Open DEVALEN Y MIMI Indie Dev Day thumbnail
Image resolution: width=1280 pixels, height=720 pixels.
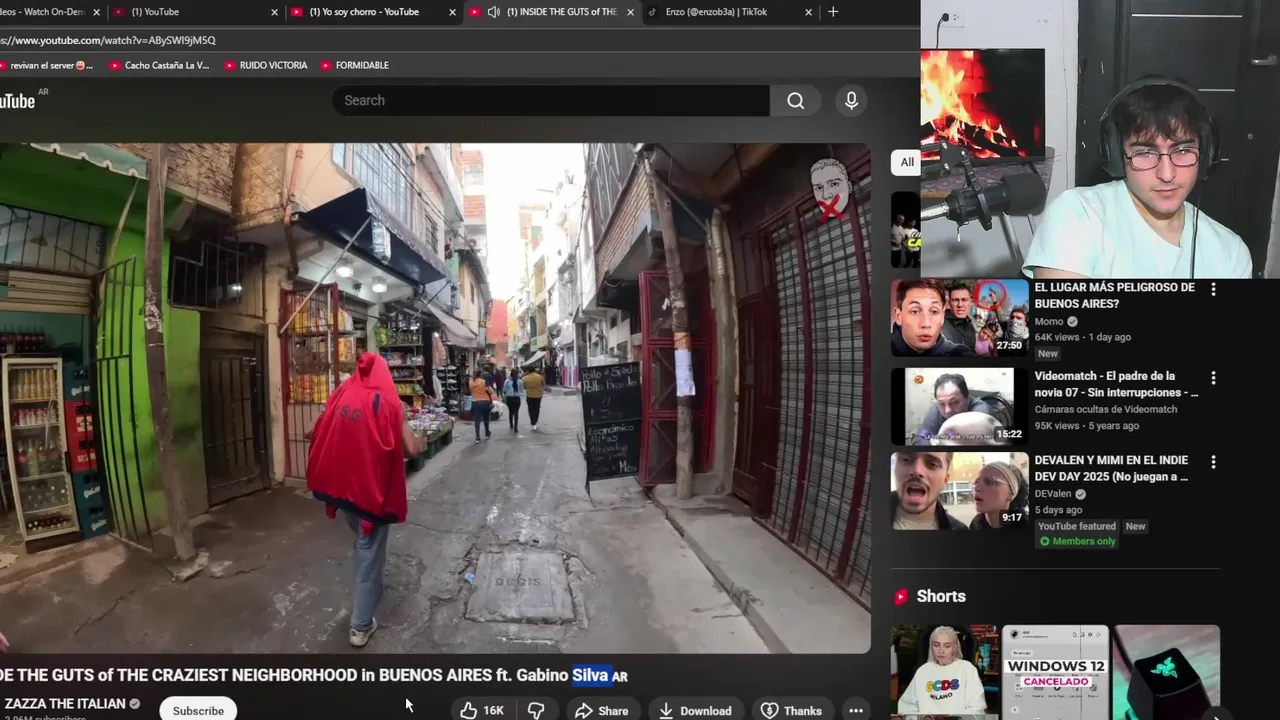coord(959,490)
